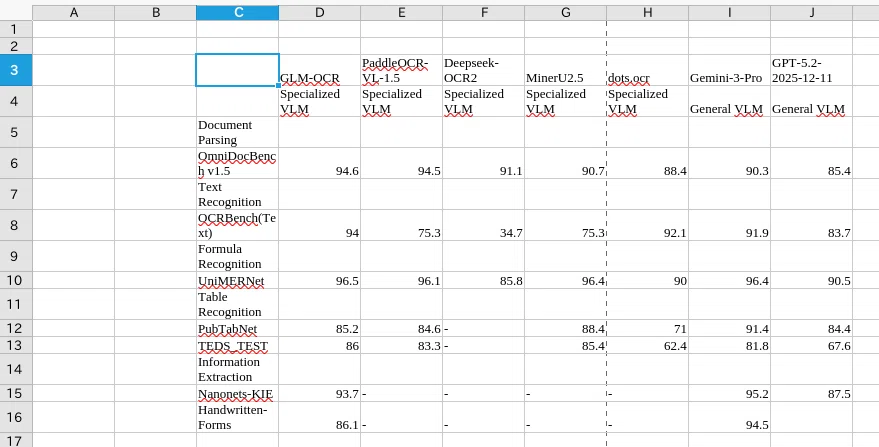879x447 pixels.
Task: Select column header I
Action: click(x=729, y=13)
